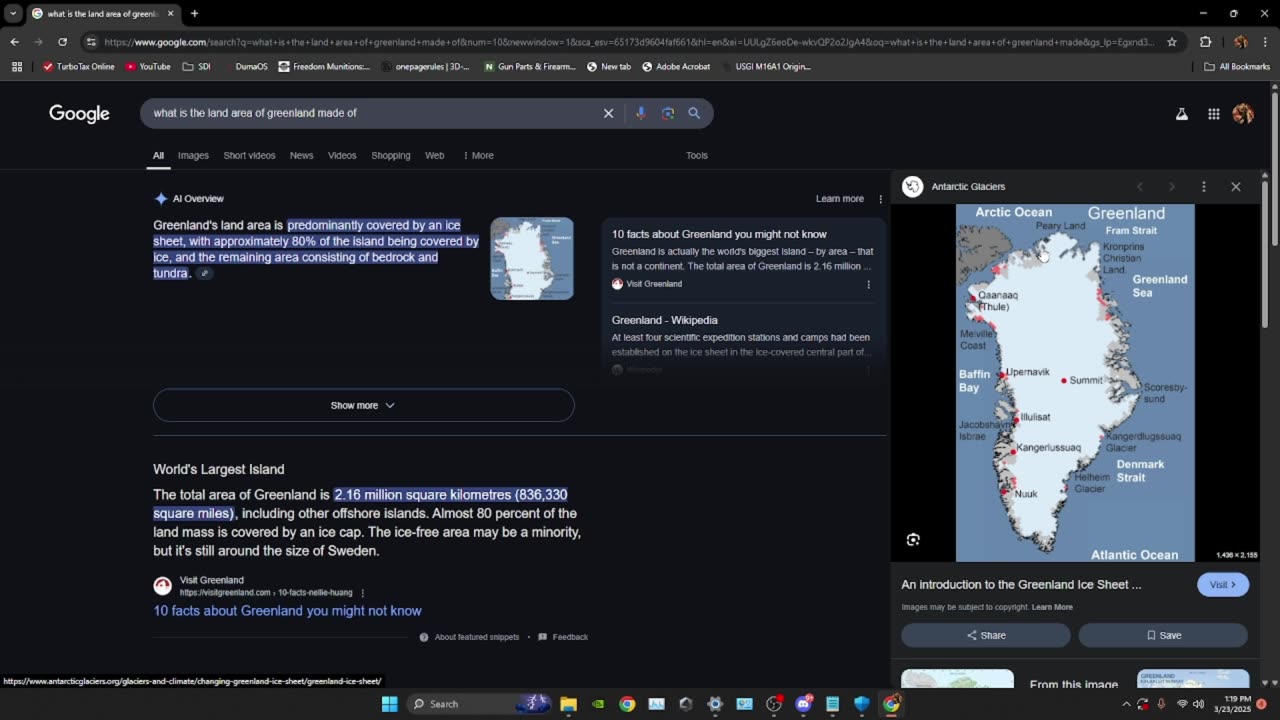The width and height of the screenshot is (1280, 720).
Task: Open the Tools search options
Action: (x=697, y=155)
